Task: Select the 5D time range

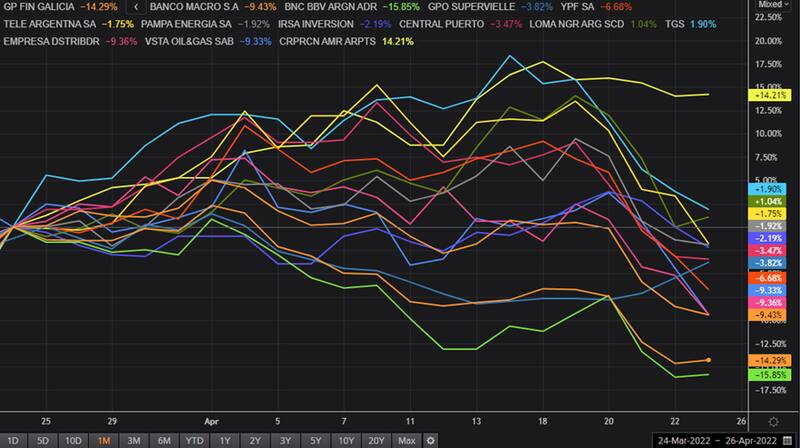Action: coord(43,440)
